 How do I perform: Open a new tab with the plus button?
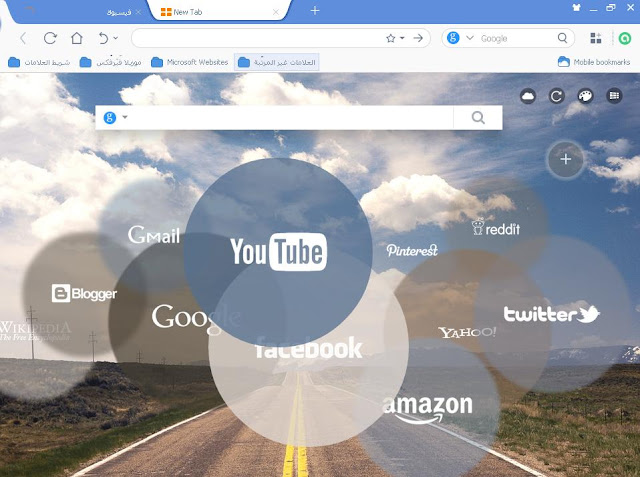point(315,11)
